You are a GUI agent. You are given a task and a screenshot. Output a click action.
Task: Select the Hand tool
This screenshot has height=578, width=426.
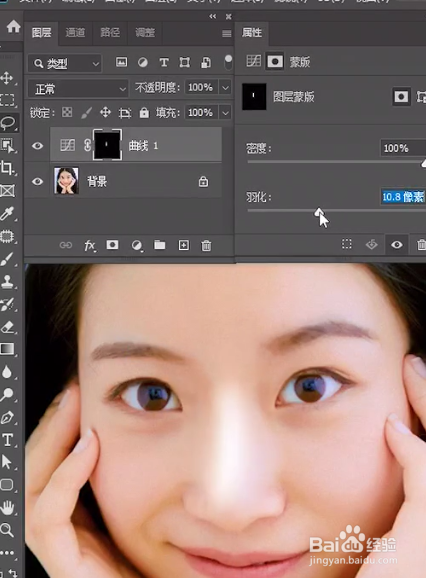pos(7,508)
